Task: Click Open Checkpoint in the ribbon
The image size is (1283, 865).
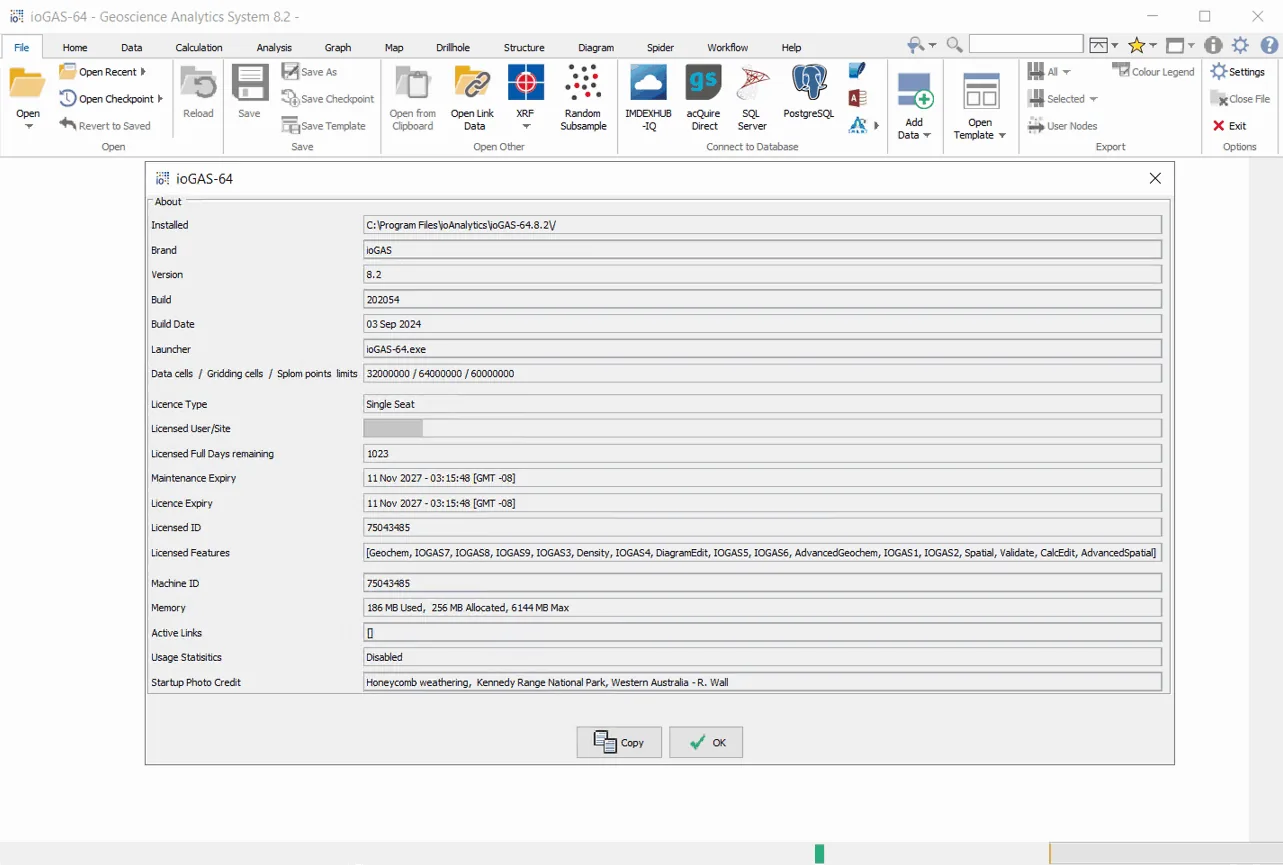Action: click(x=110, y=99)
